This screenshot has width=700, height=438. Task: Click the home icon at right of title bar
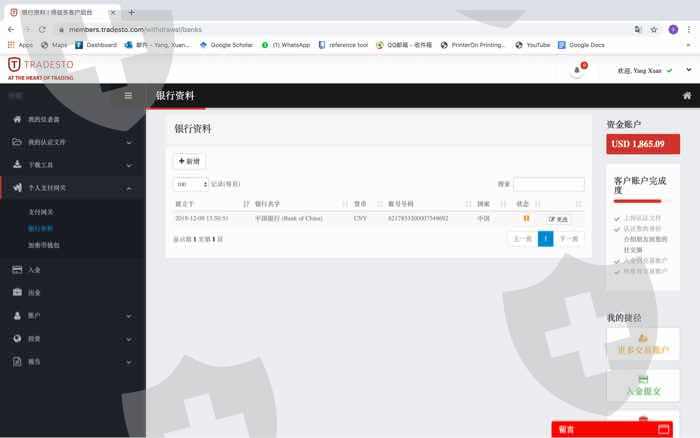pyautogui.click(x=687, y=96)
